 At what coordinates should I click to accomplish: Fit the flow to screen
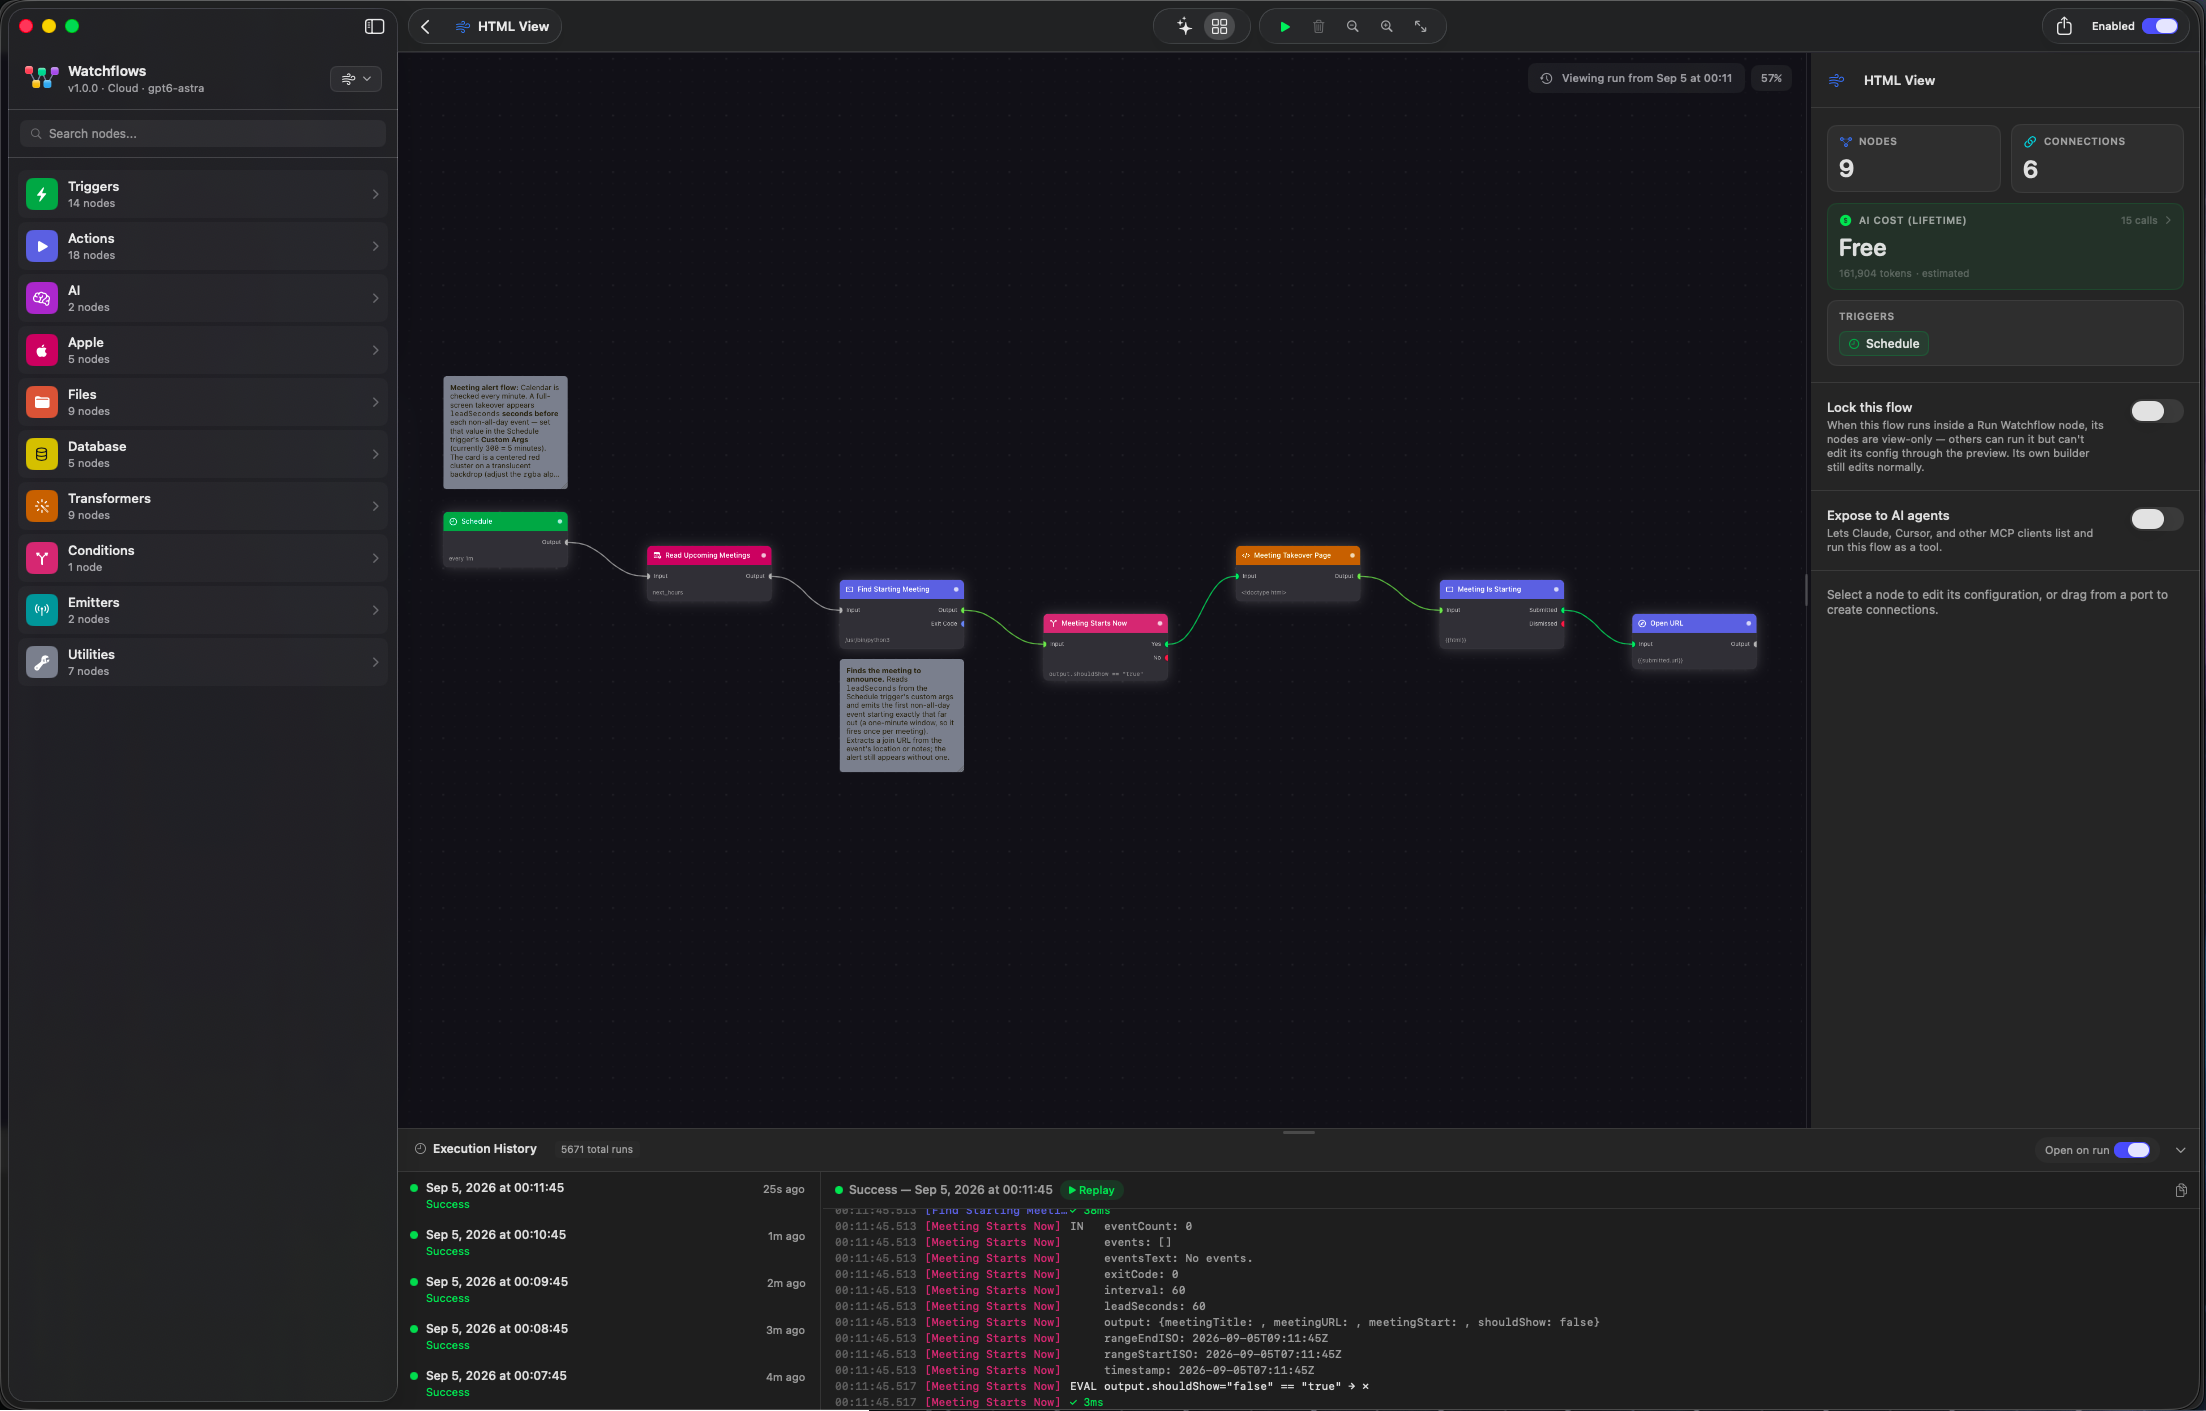point(1421,27)
